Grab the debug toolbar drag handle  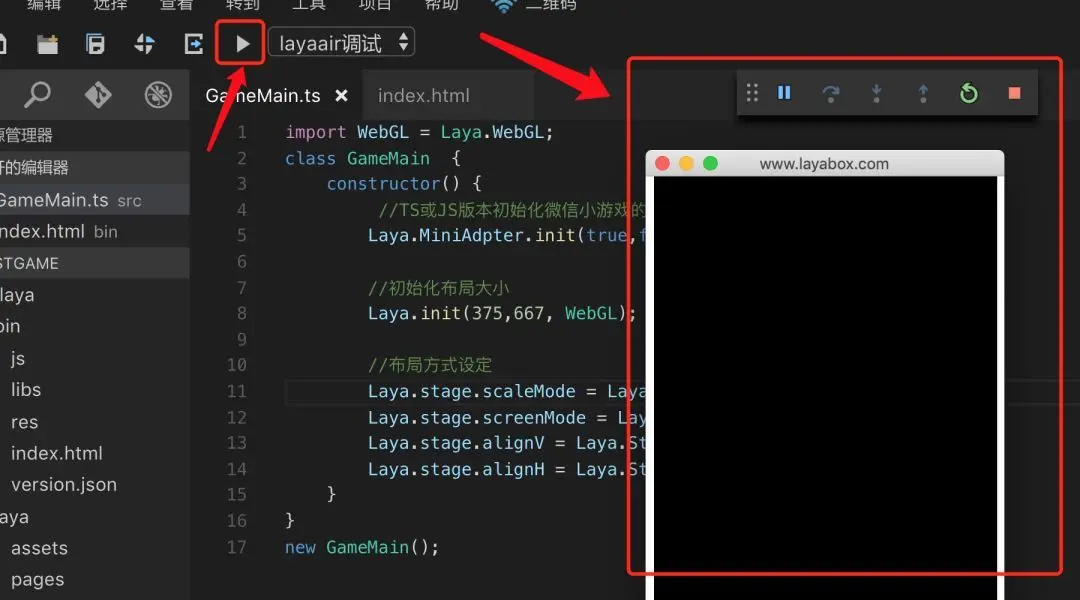coord(752,93)
